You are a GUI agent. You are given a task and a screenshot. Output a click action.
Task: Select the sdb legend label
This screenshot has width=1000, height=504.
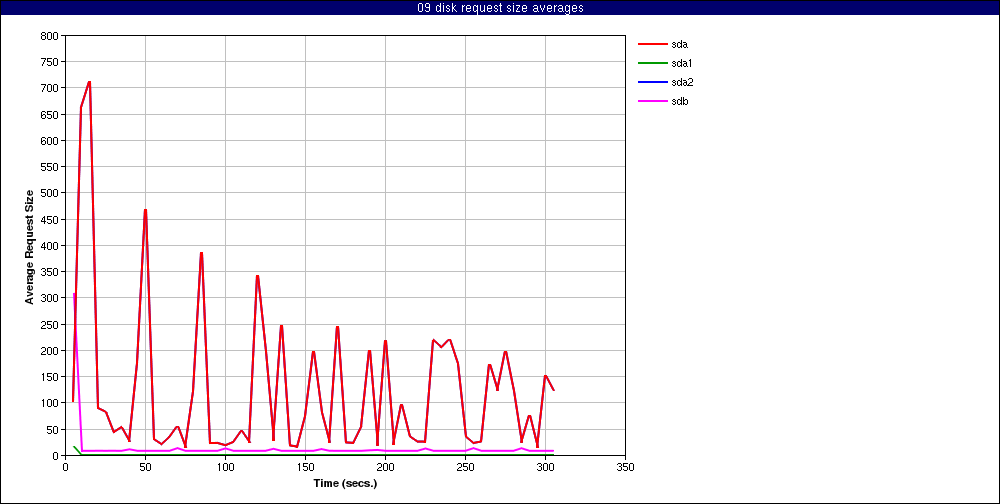[679, 101]
